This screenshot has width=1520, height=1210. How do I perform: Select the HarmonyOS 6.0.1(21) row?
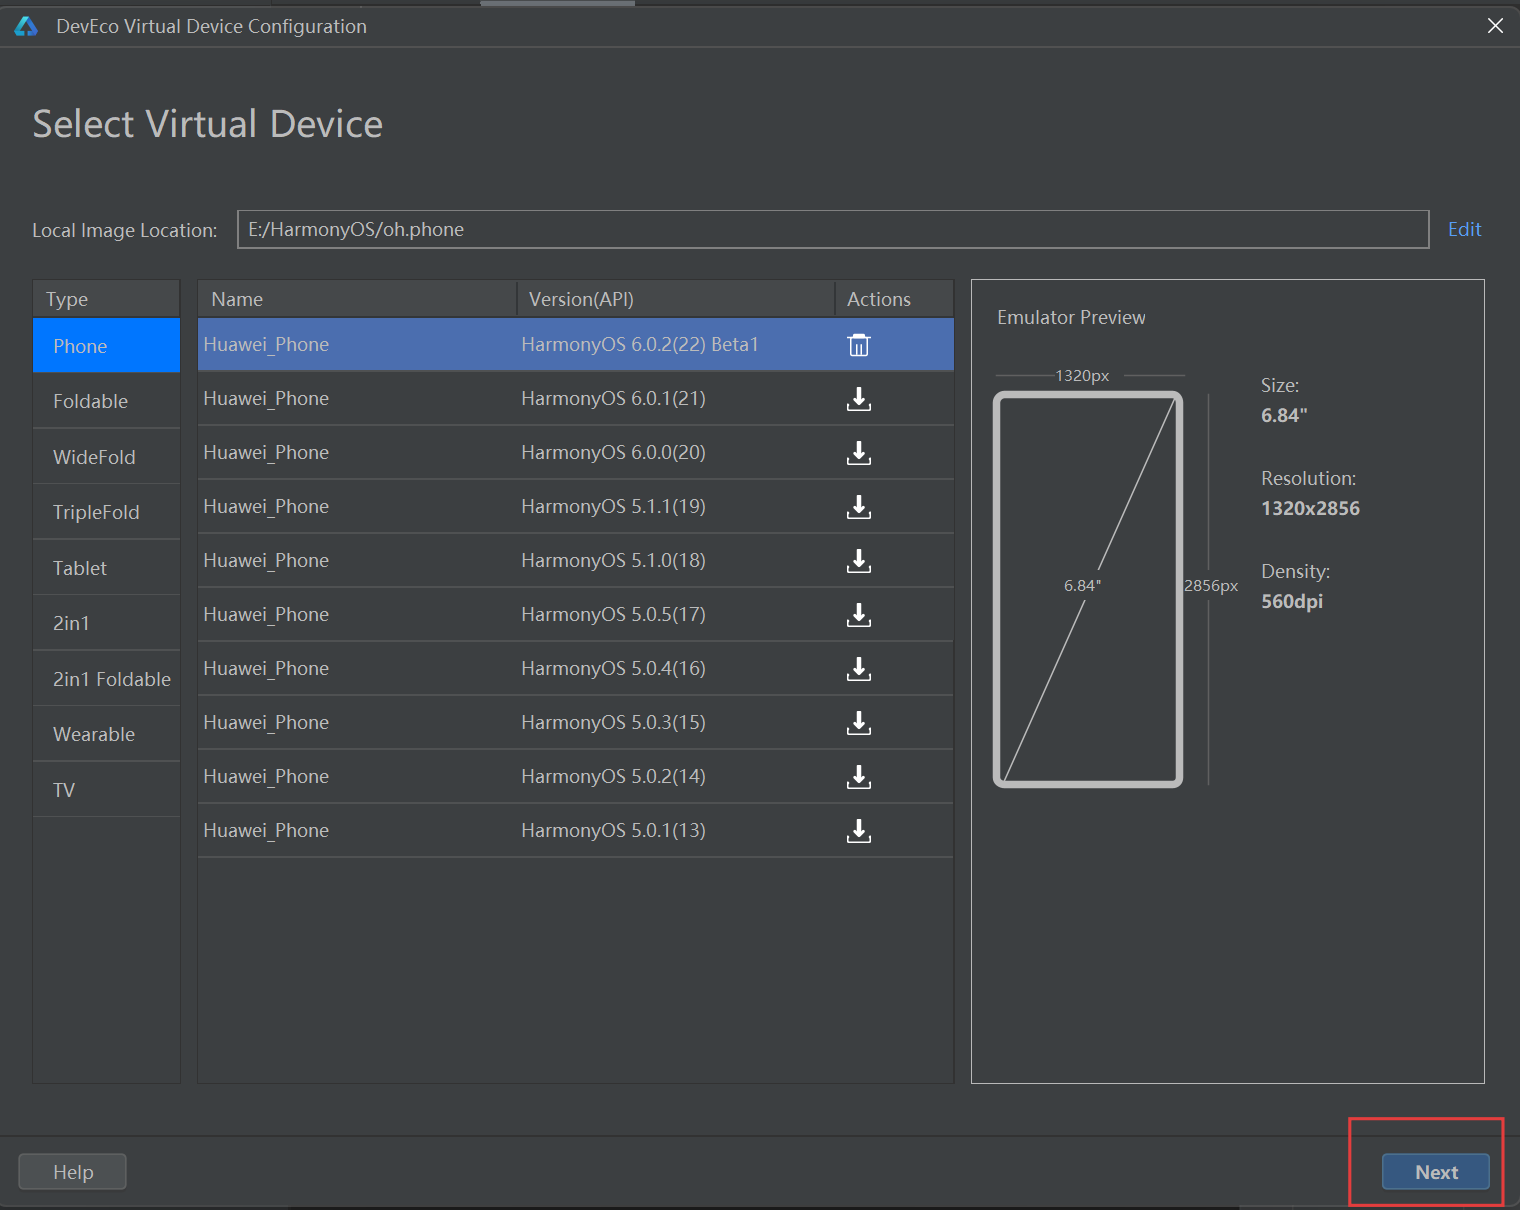pyautogui.click(x=576, y=399)
